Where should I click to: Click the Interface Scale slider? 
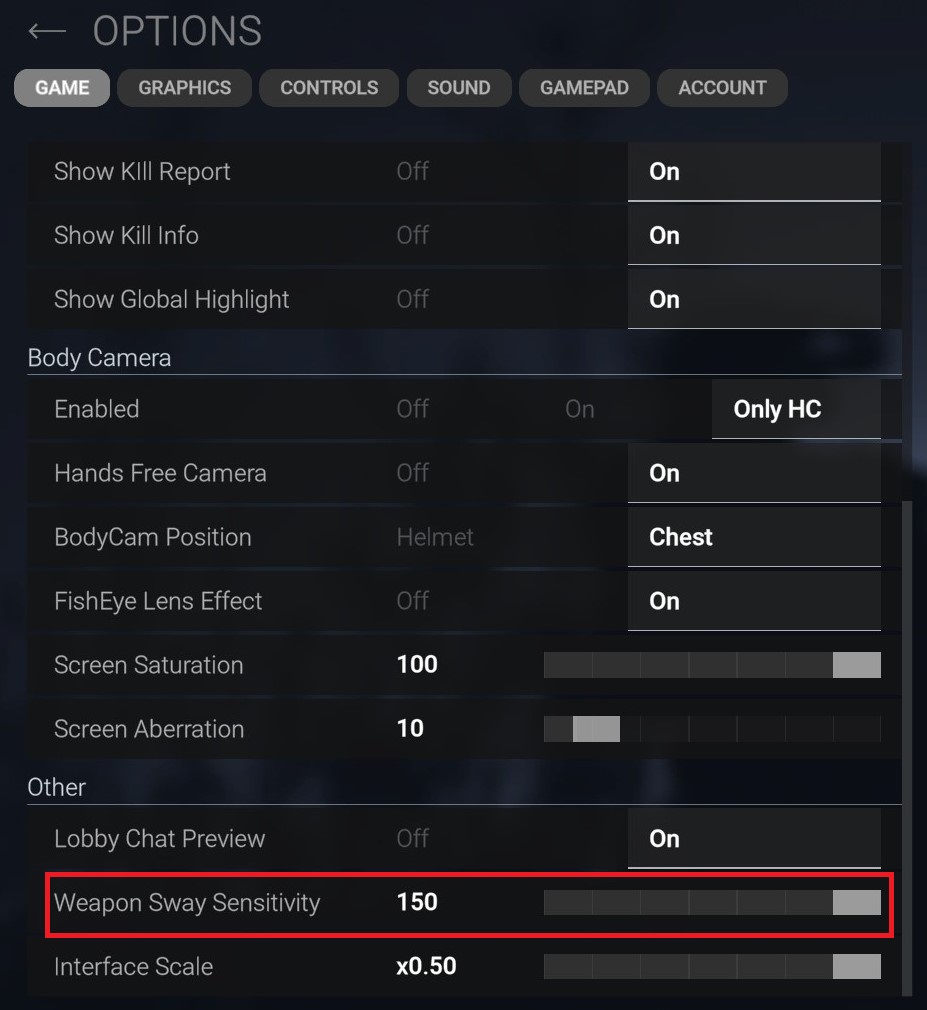pos(712,967)
